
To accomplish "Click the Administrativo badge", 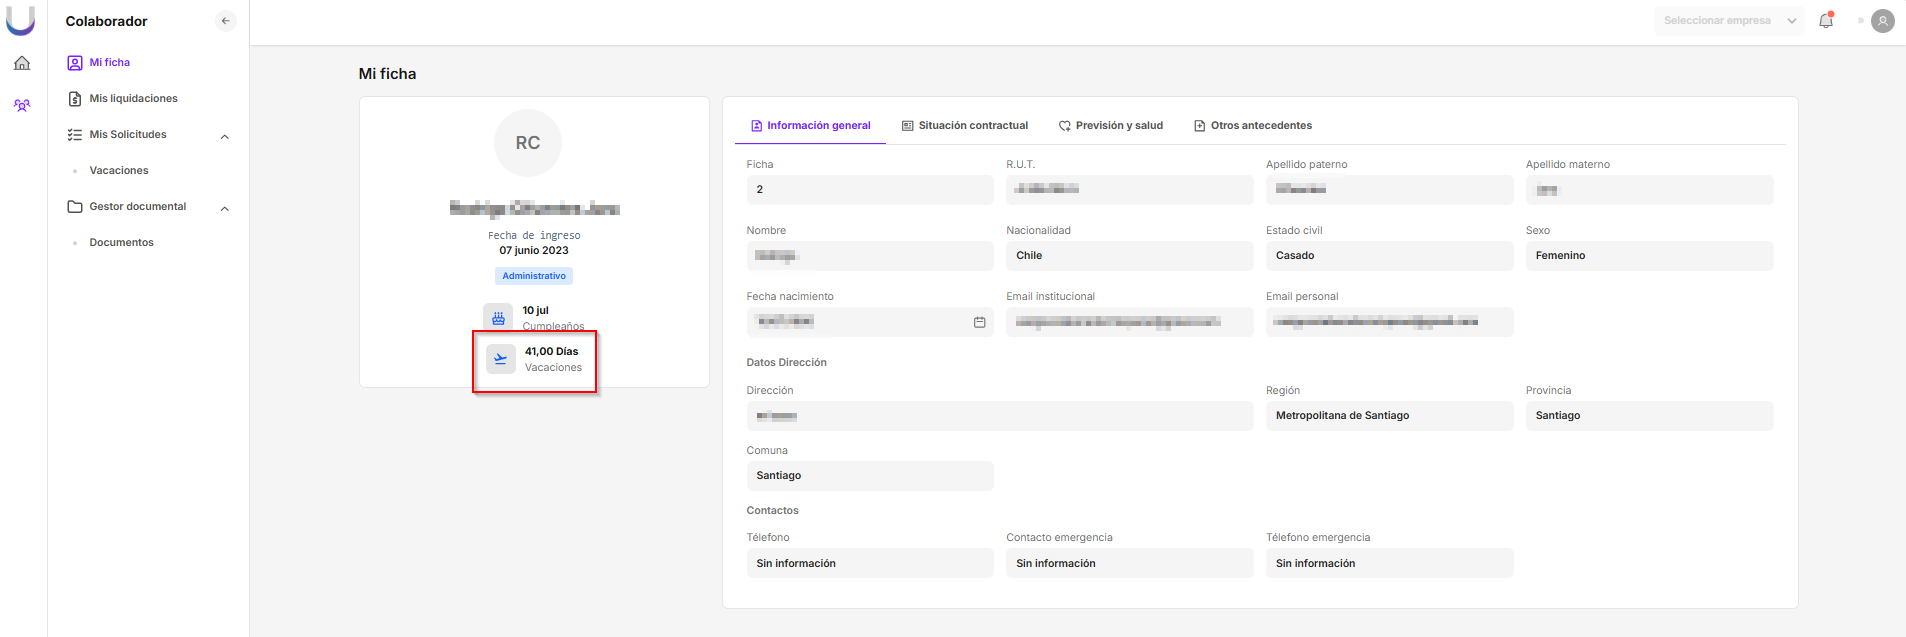I will click(x=534, y=276).
